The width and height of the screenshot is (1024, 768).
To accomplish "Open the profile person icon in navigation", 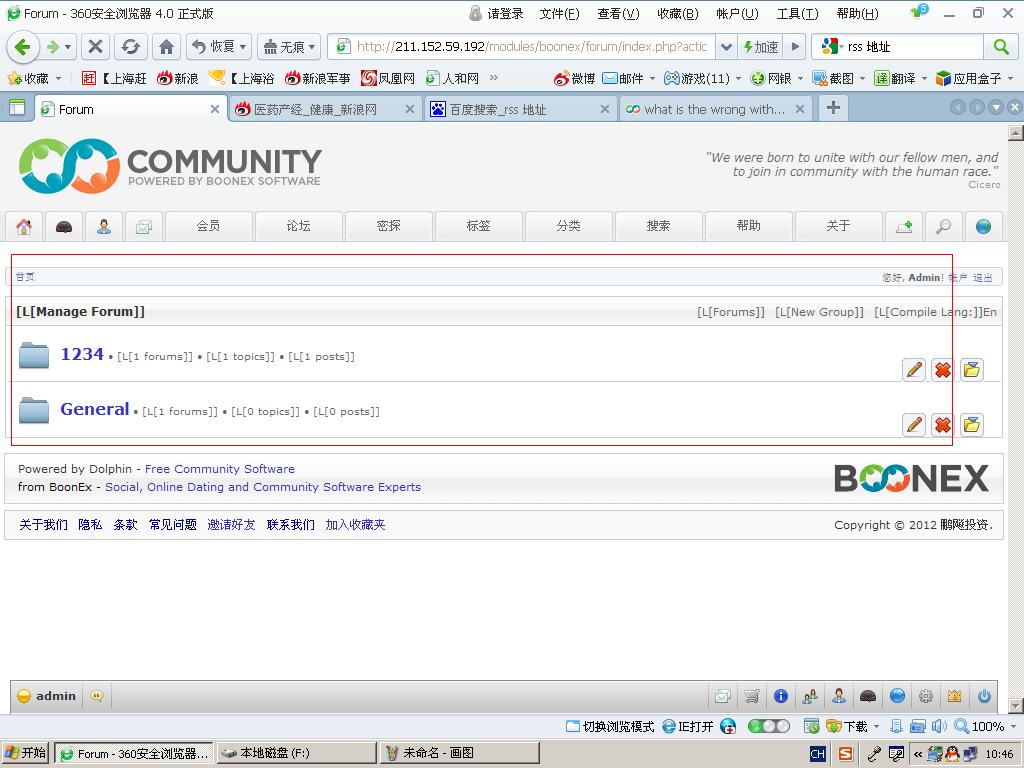I will coord(104,227).
